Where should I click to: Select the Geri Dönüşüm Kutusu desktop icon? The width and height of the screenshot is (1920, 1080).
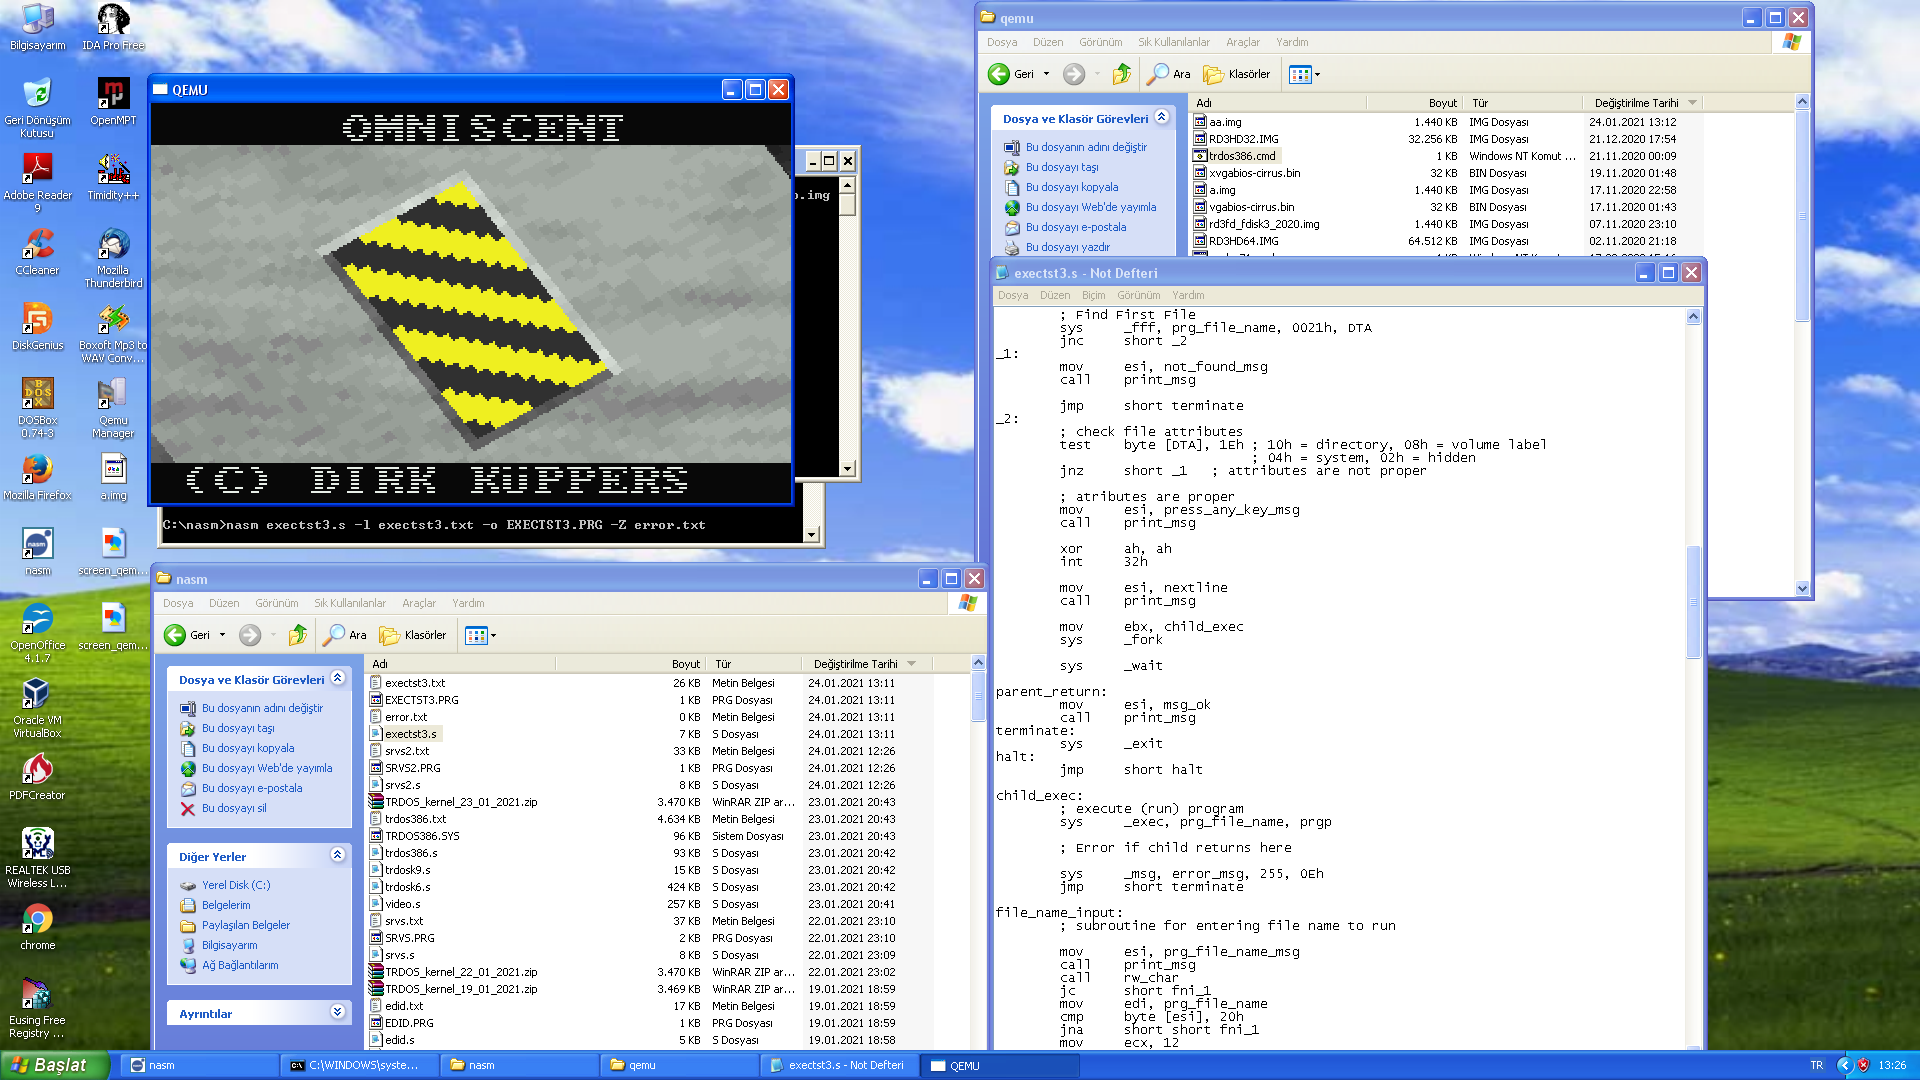(37, 108)
